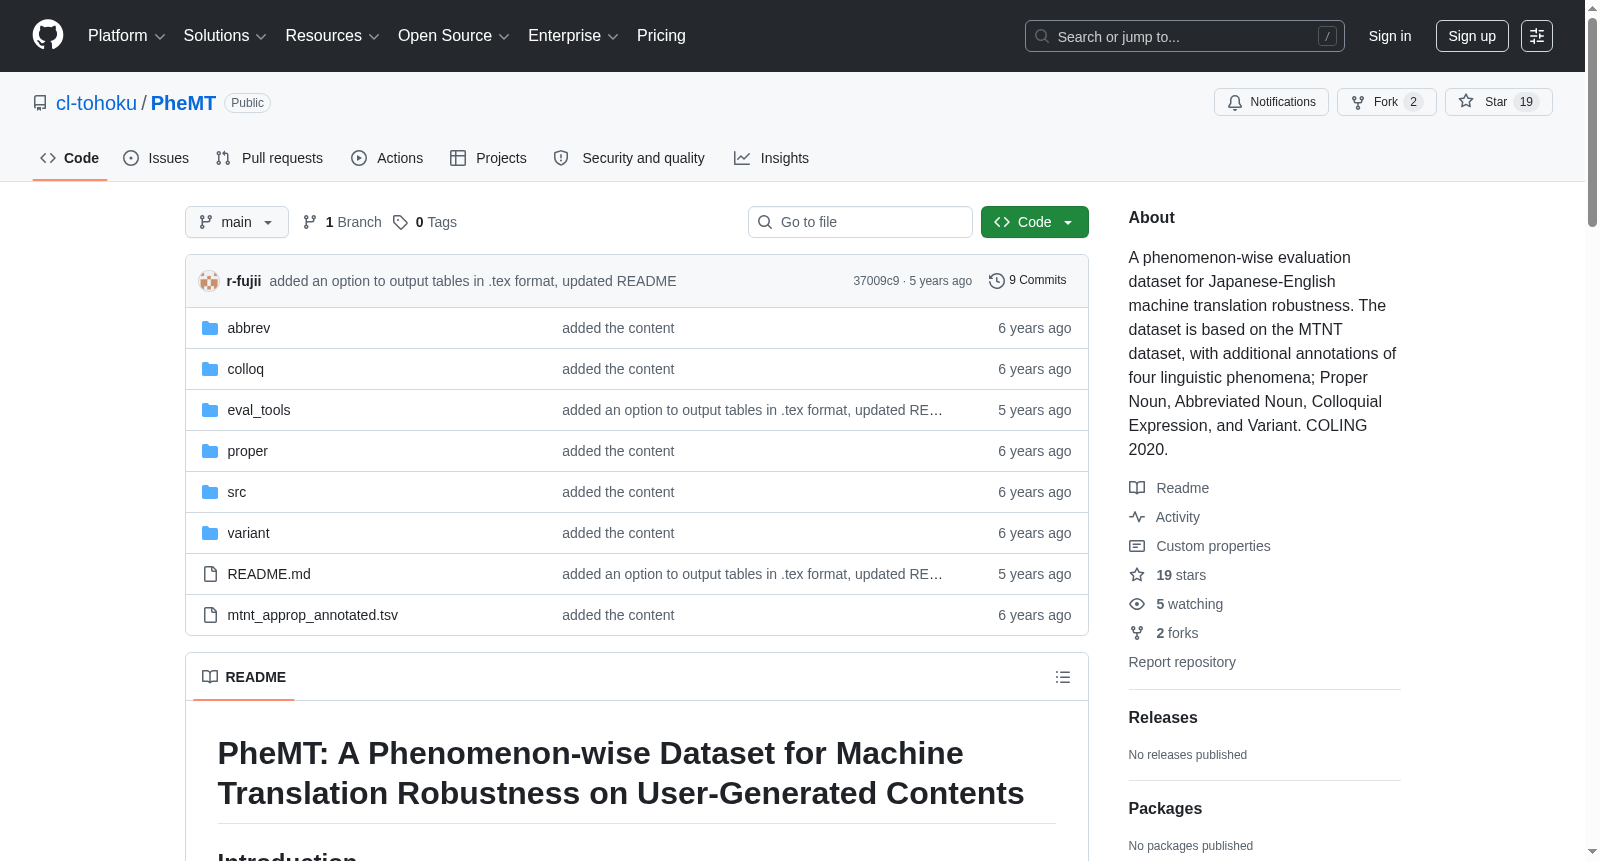Screen dimensions: 1600x861
Task: Switch to the Issues tab
Action: click(x=156, y=158)
